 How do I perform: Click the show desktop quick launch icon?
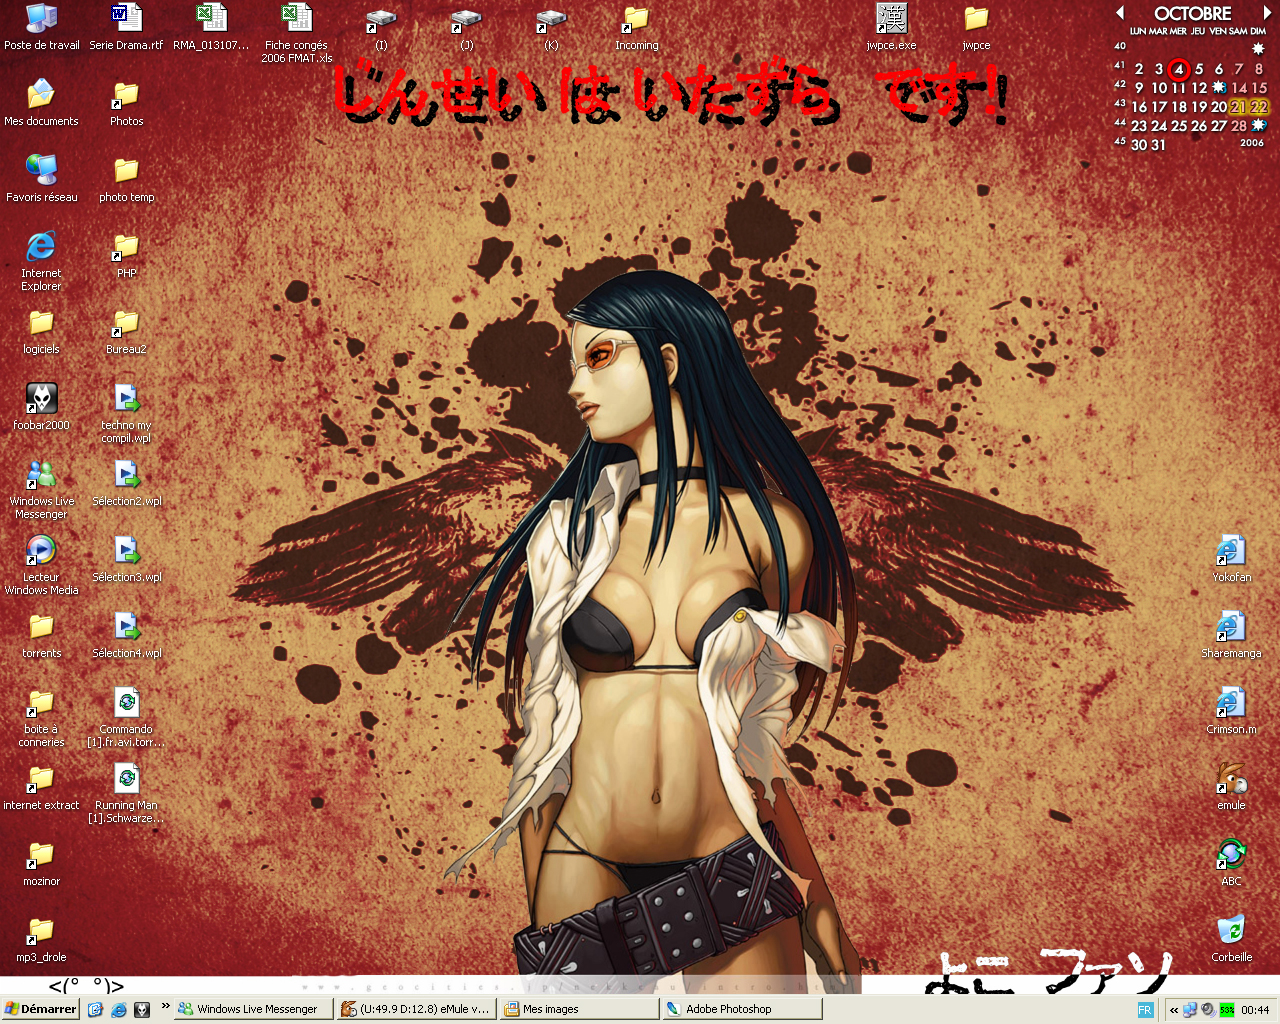pos(96,1010)
